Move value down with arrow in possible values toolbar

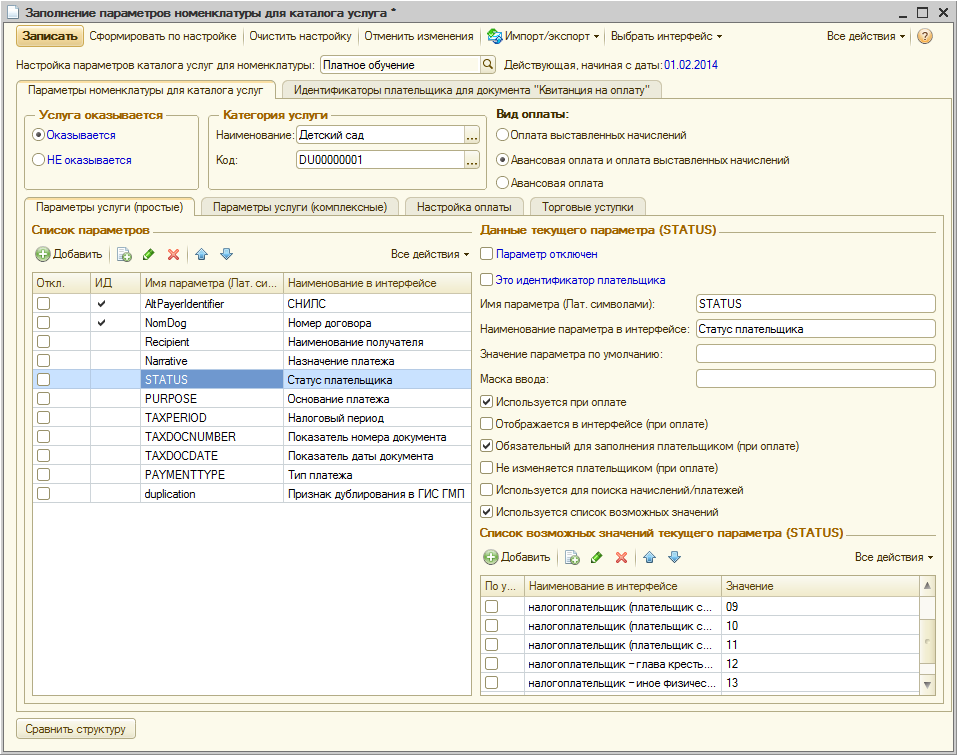[674, 557]
